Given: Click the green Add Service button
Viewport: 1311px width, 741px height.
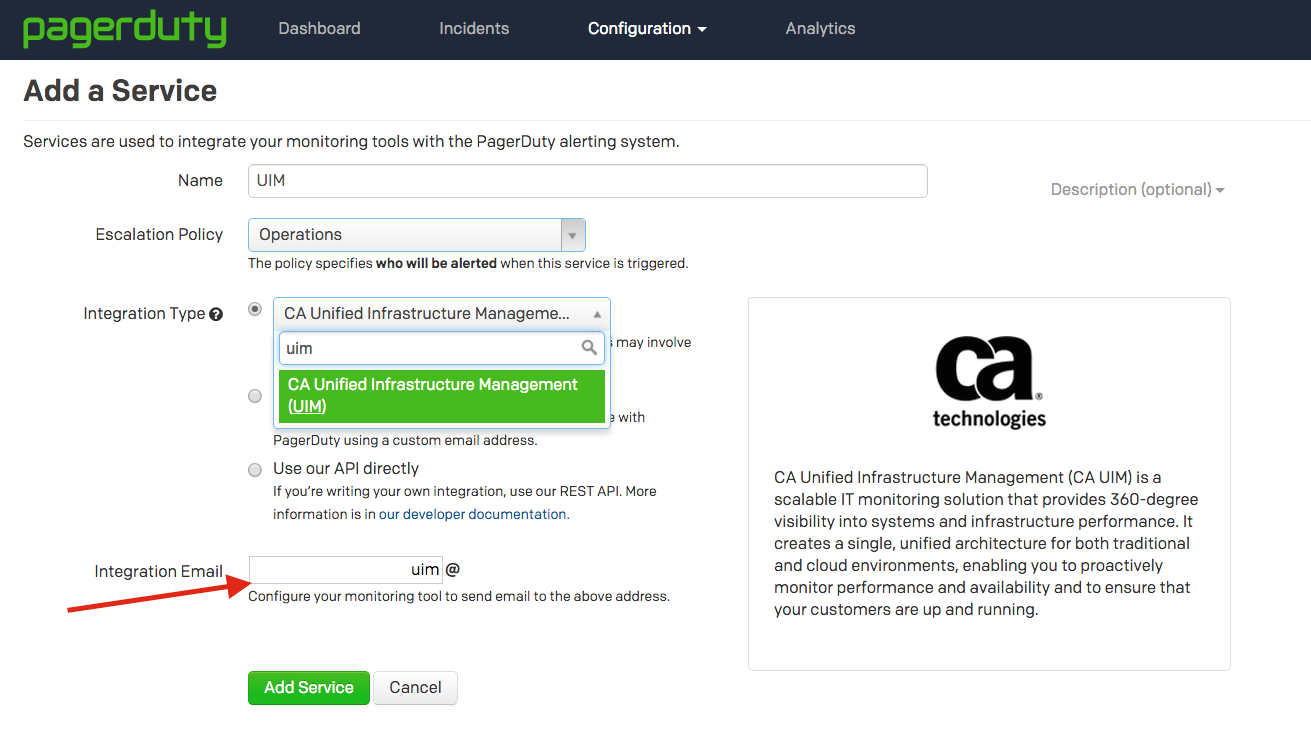Looking at the screenshot, I should [x=308, y=688].
